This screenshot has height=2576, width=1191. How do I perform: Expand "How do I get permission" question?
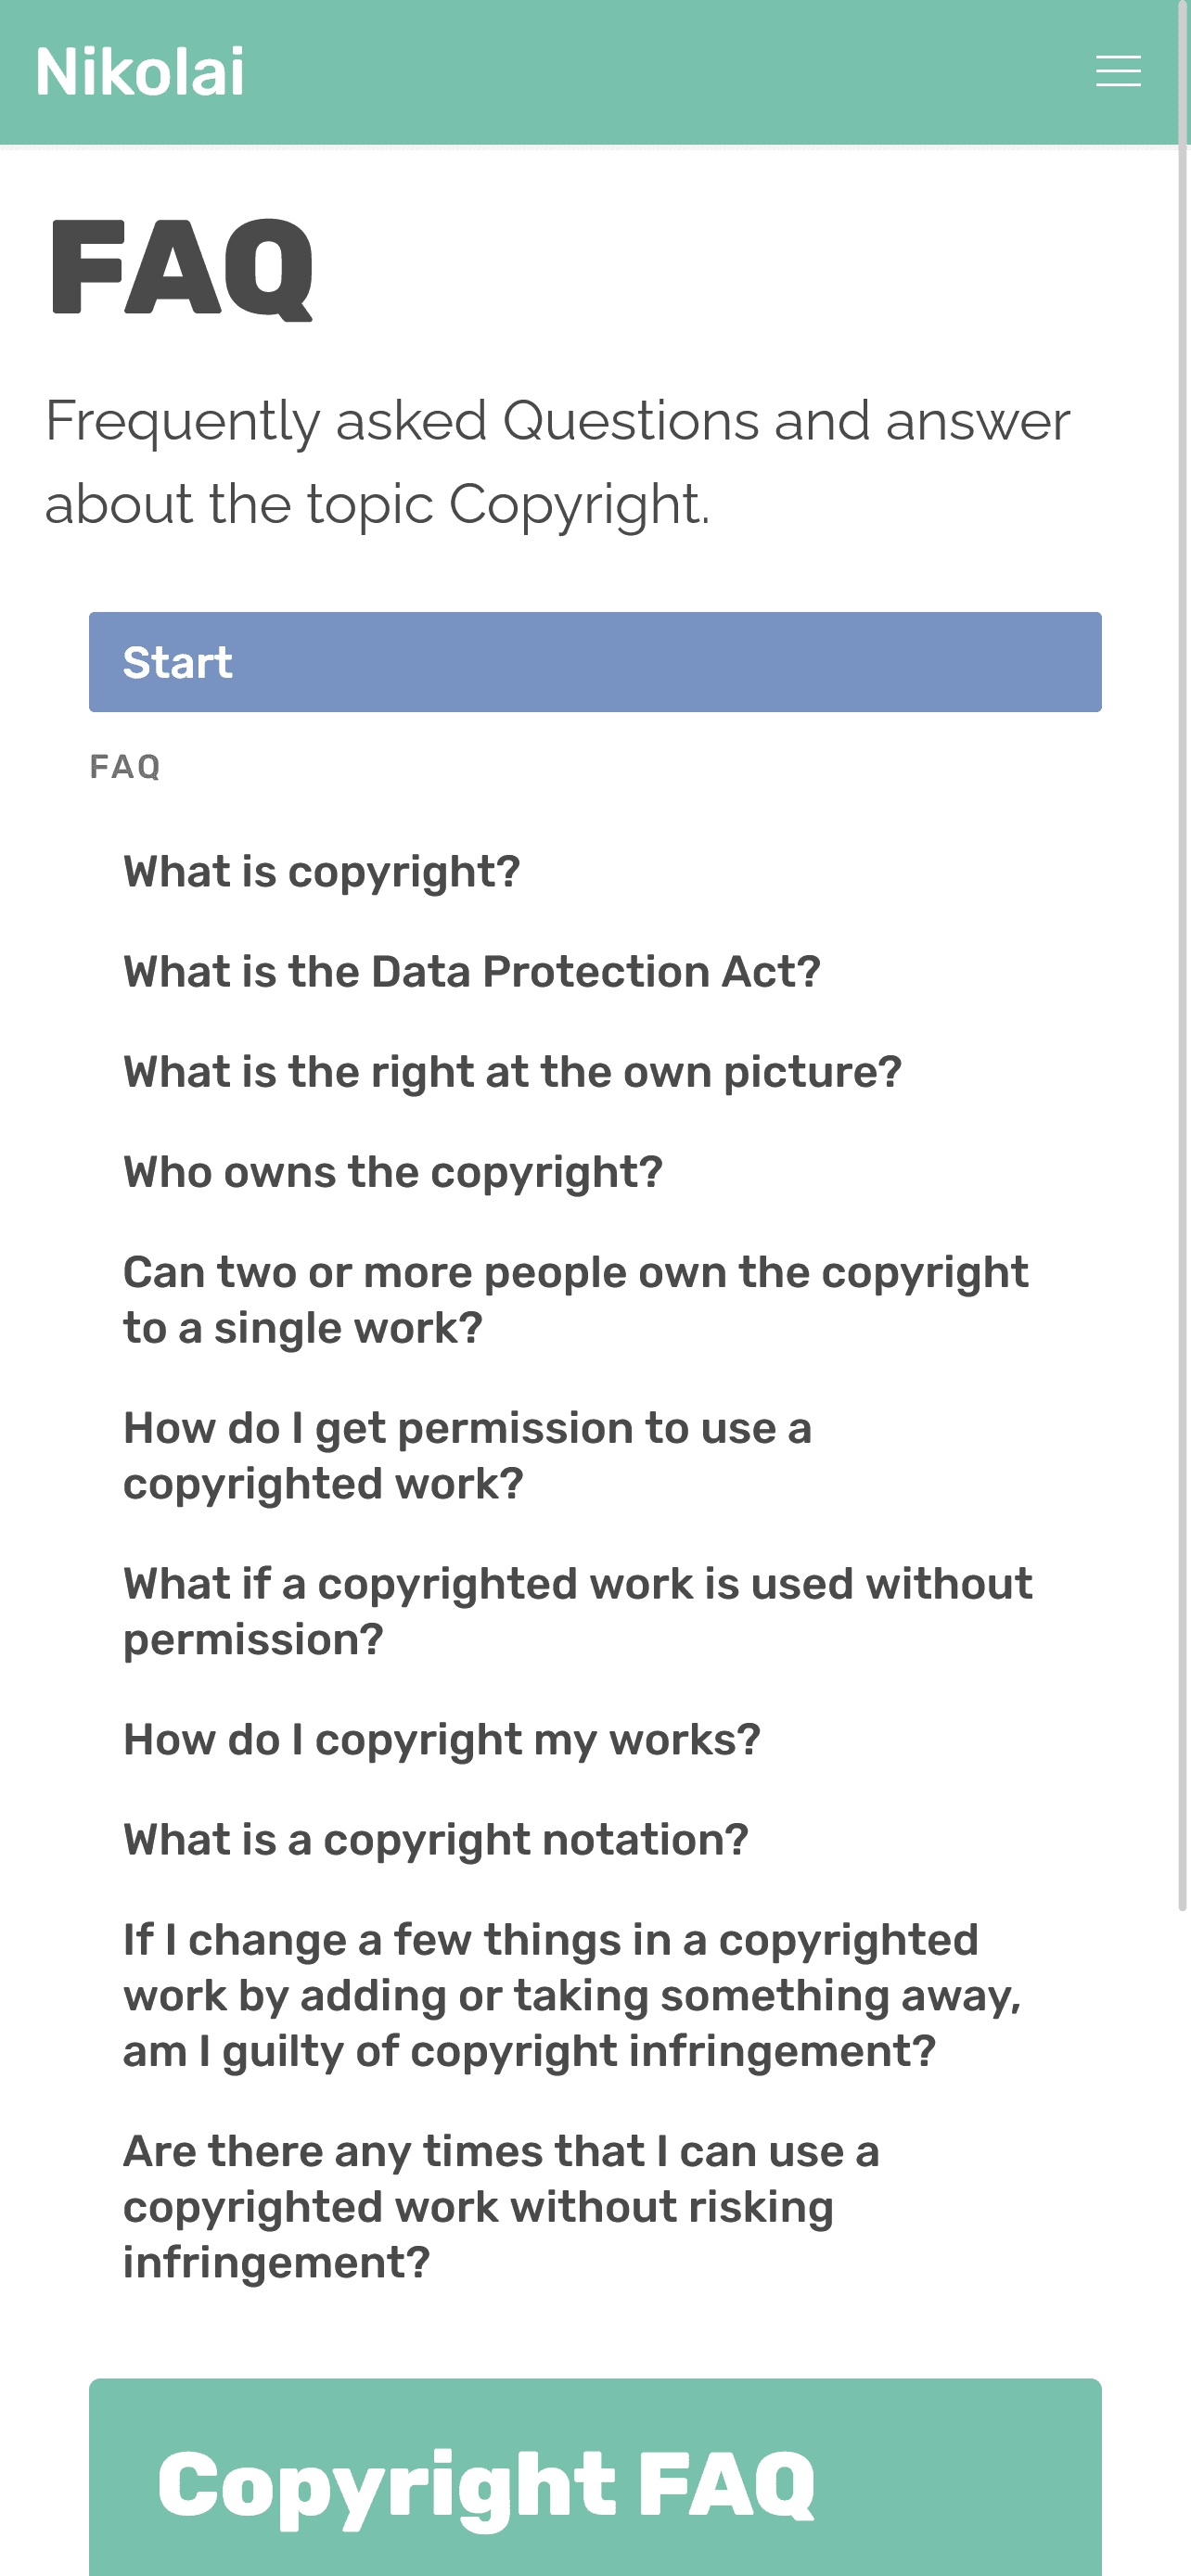pos(468,1455)
